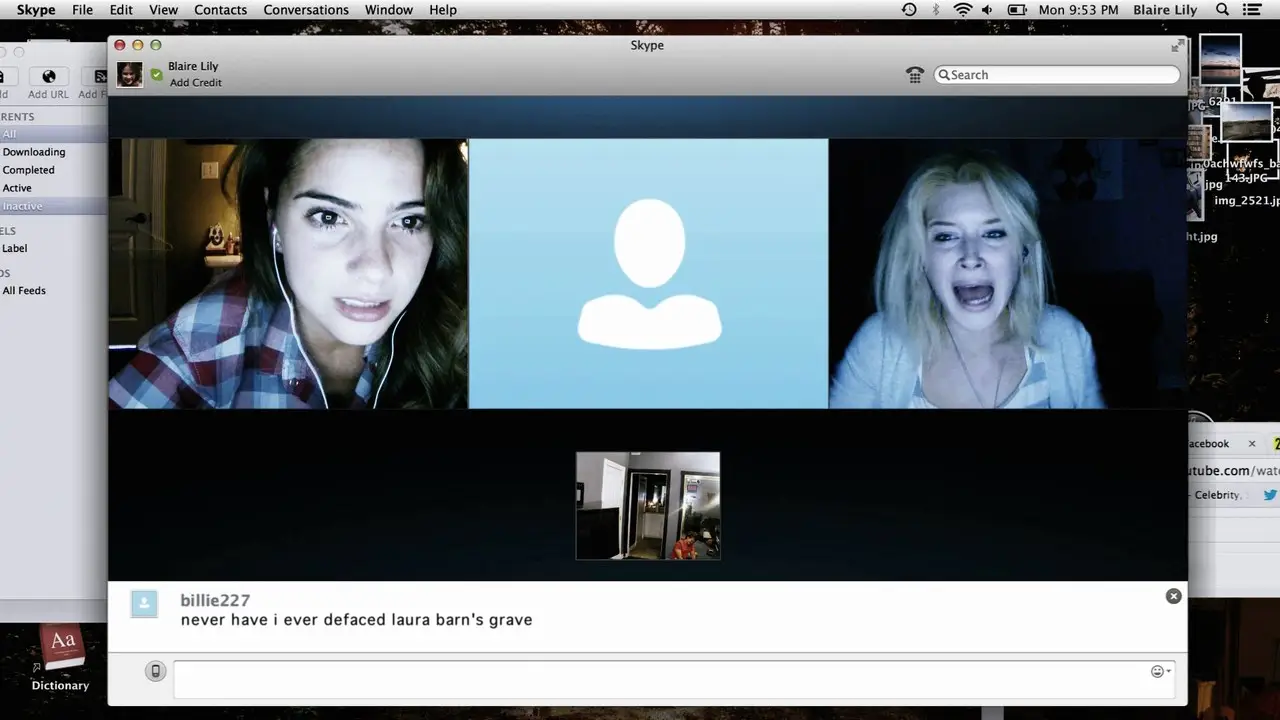The width and height of the screenshot is (1280, 720).
Task: Click the Time Machine icon in menu bar
Action: click(x=909, y=10)
